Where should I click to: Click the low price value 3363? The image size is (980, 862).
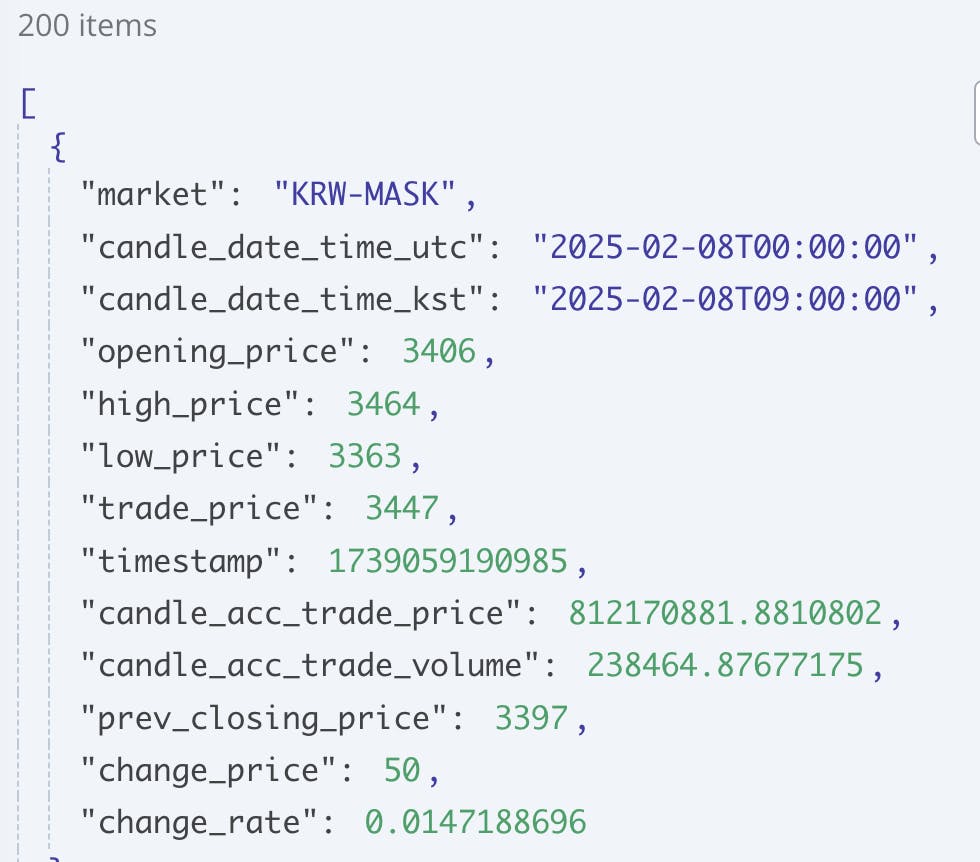pyautogui.click(x=365, y=456)
